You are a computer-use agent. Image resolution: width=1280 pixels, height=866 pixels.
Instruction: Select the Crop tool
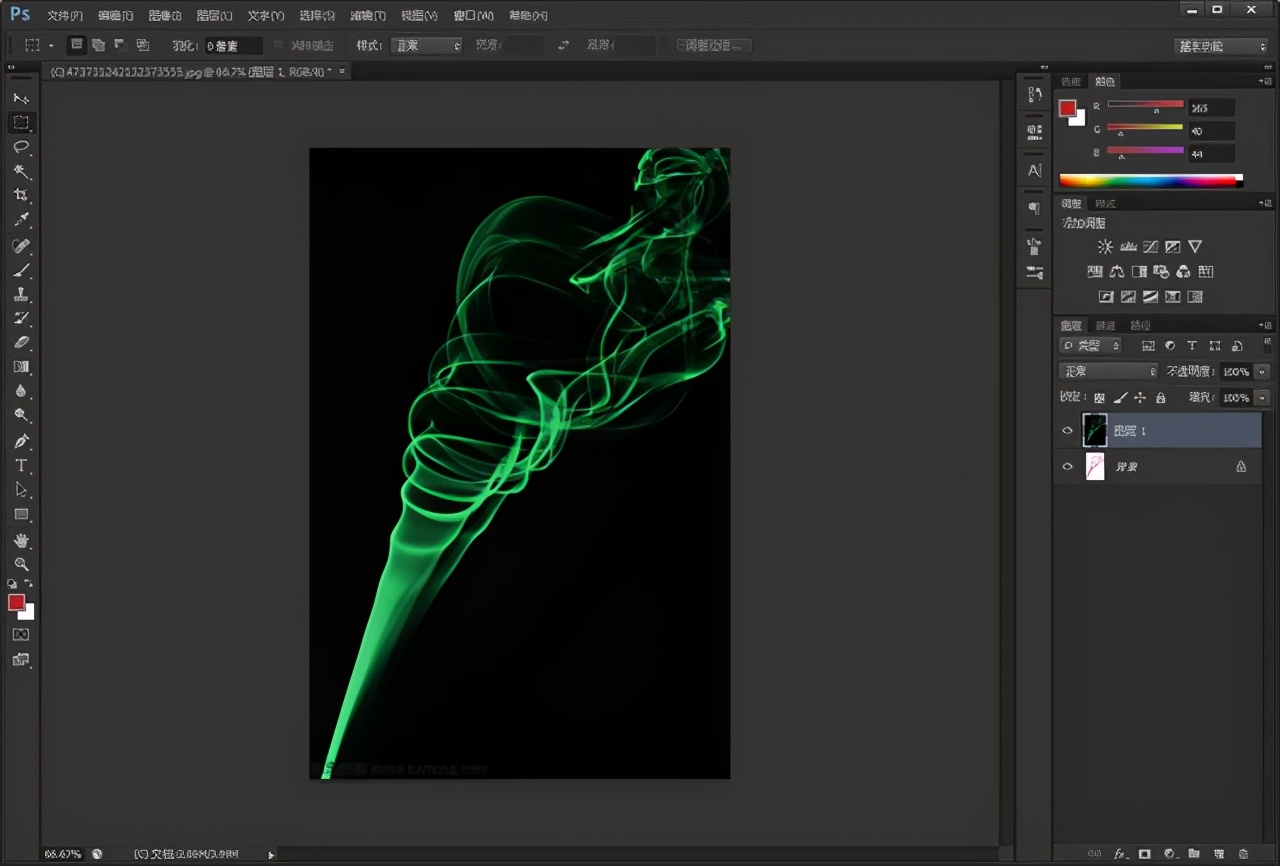[x=20, y=196]
